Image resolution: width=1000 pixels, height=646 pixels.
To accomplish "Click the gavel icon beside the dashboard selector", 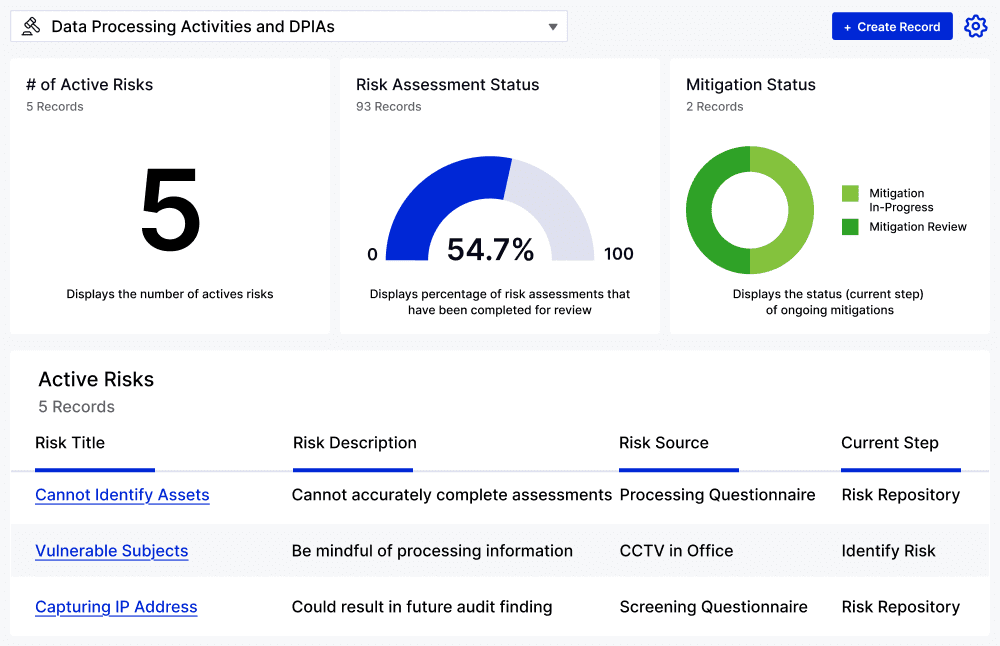I will [x=29, y=26].
